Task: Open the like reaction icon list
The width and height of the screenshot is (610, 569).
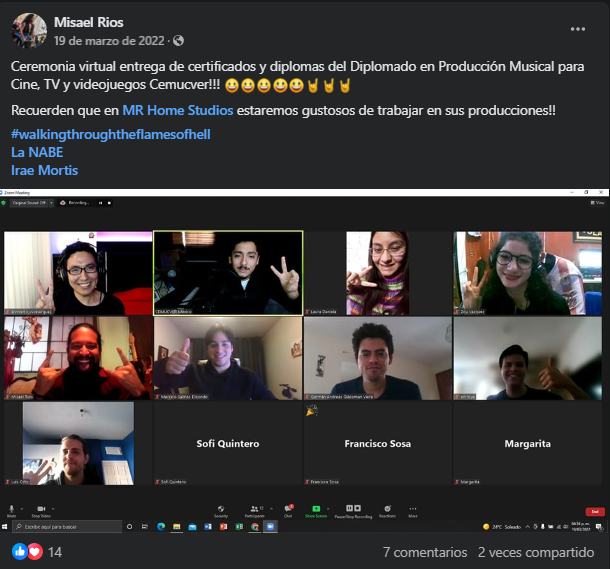Action: click(x=20, y=552)
